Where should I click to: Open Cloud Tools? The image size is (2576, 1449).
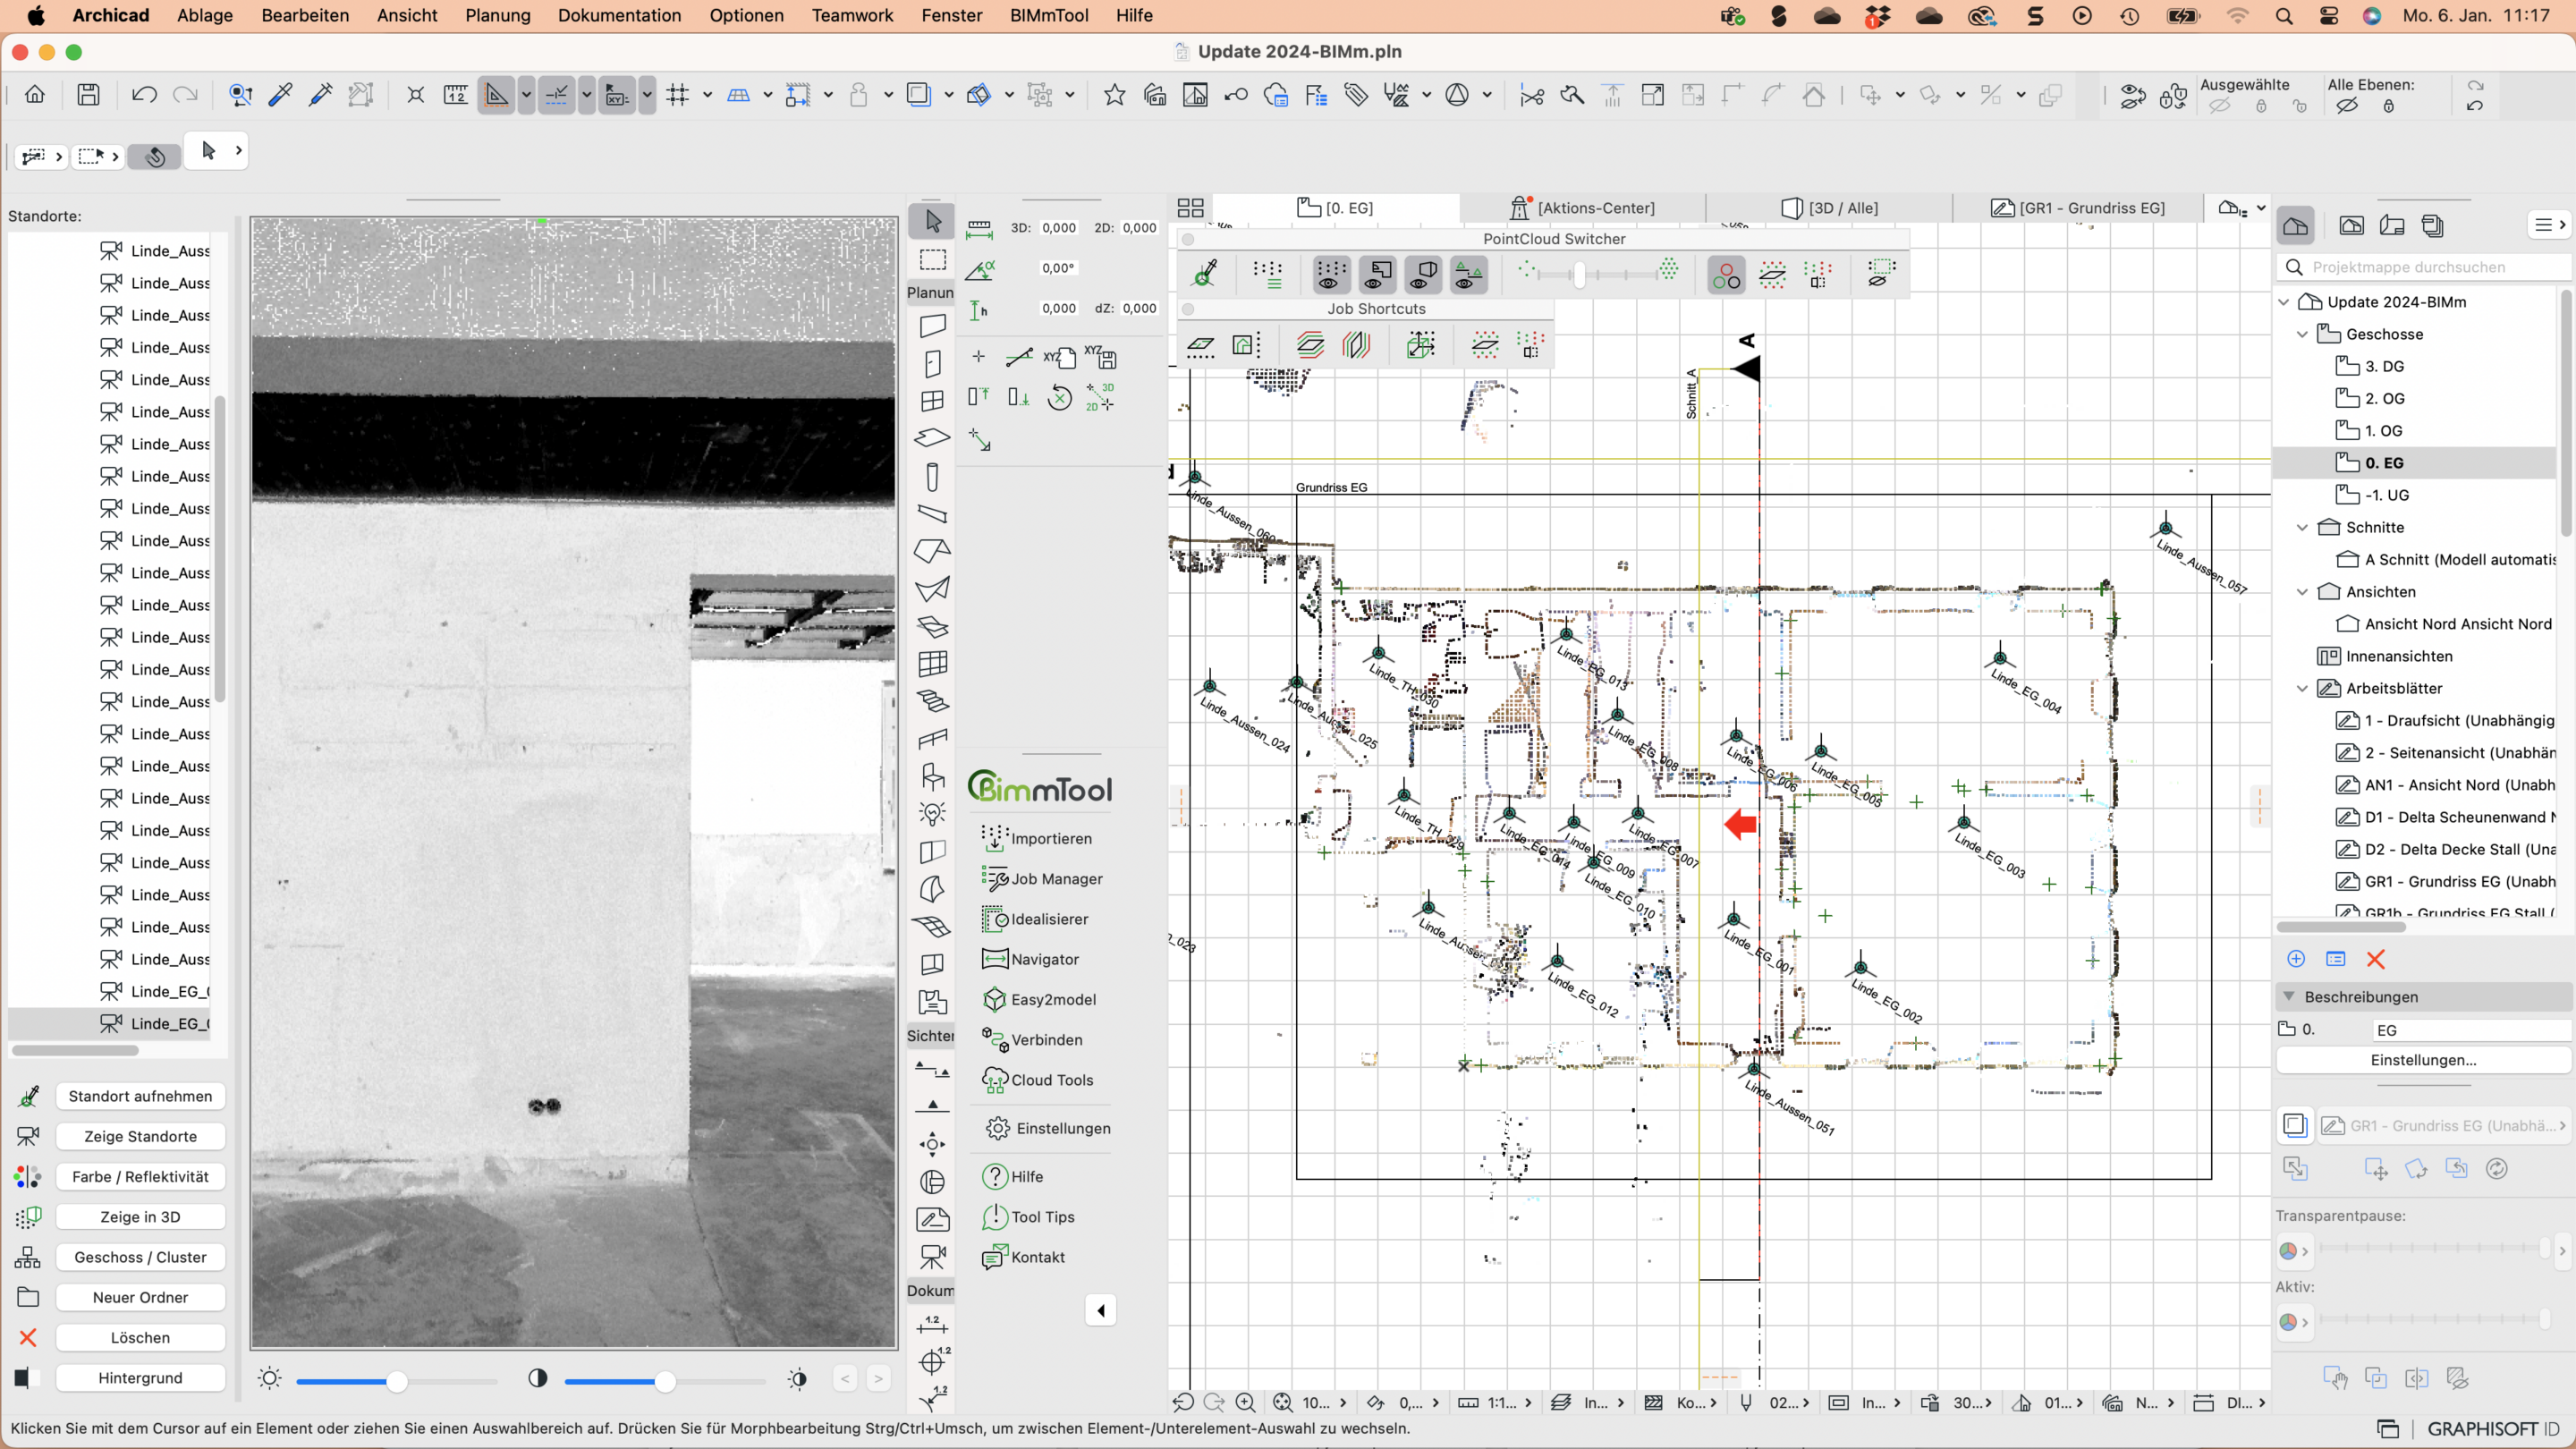pyautogui.click(x=1038, y=1079)
